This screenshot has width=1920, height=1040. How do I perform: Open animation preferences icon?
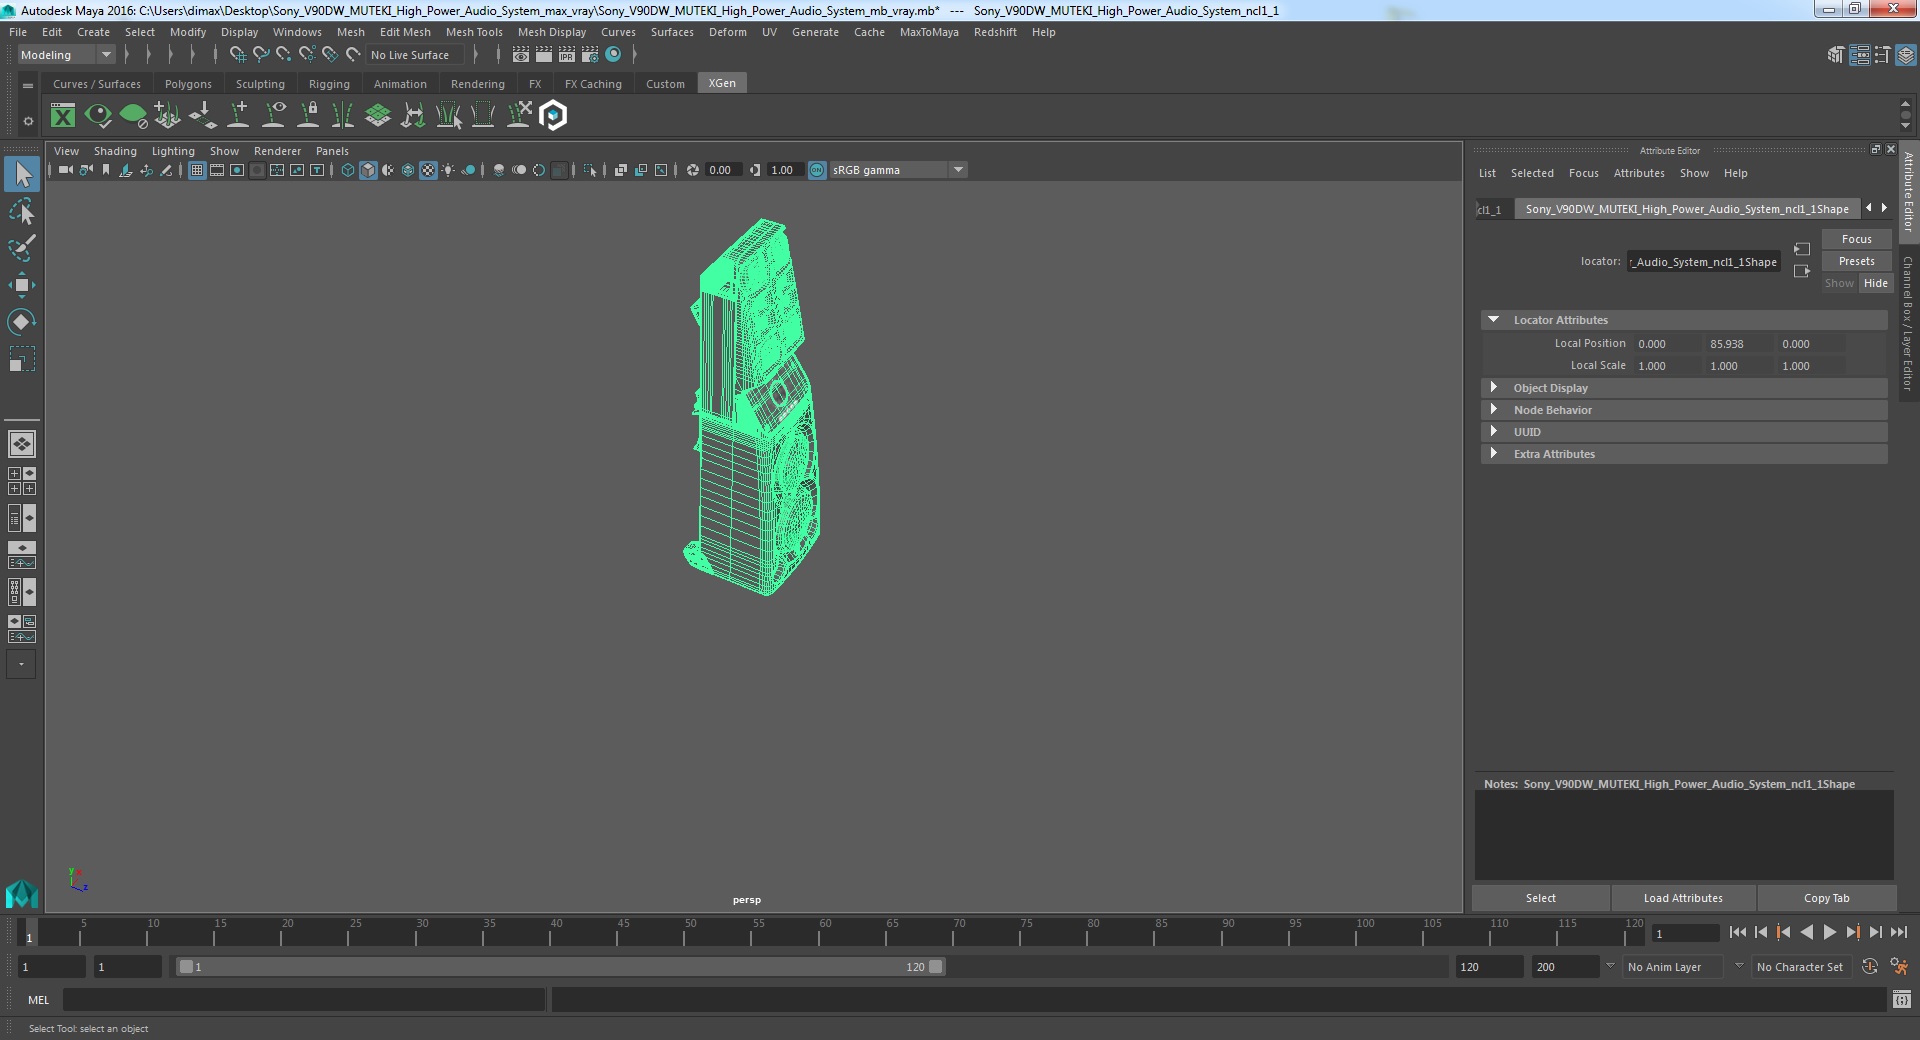(1899, 967)
